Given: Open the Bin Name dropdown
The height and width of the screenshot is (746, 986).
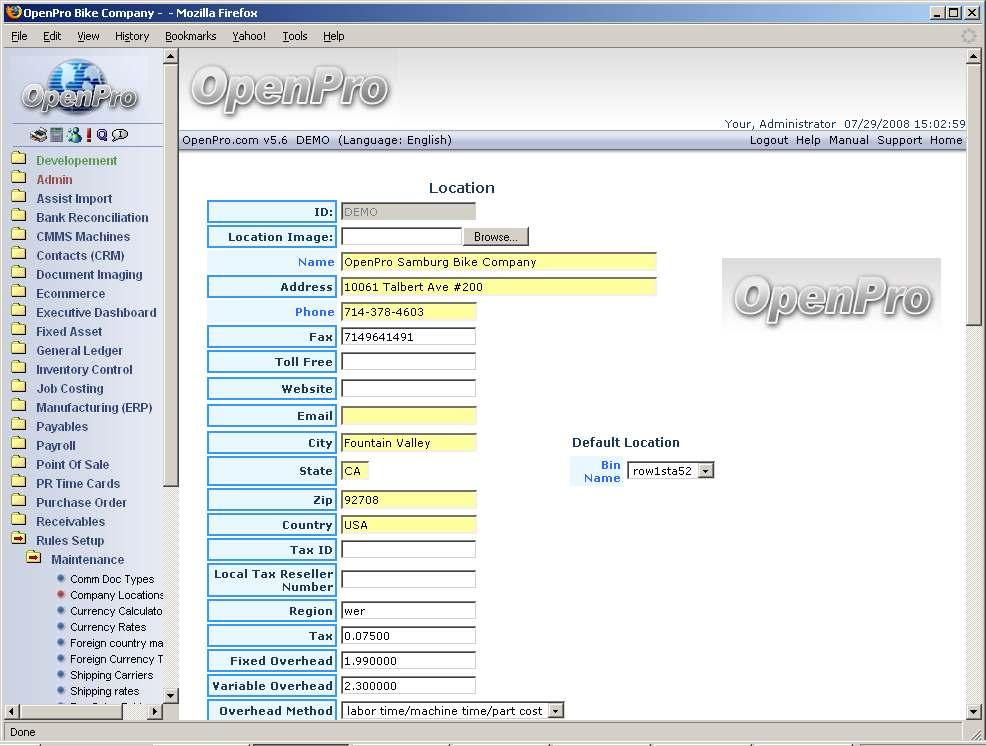Looking at the screenshot, I should point(705,471).
